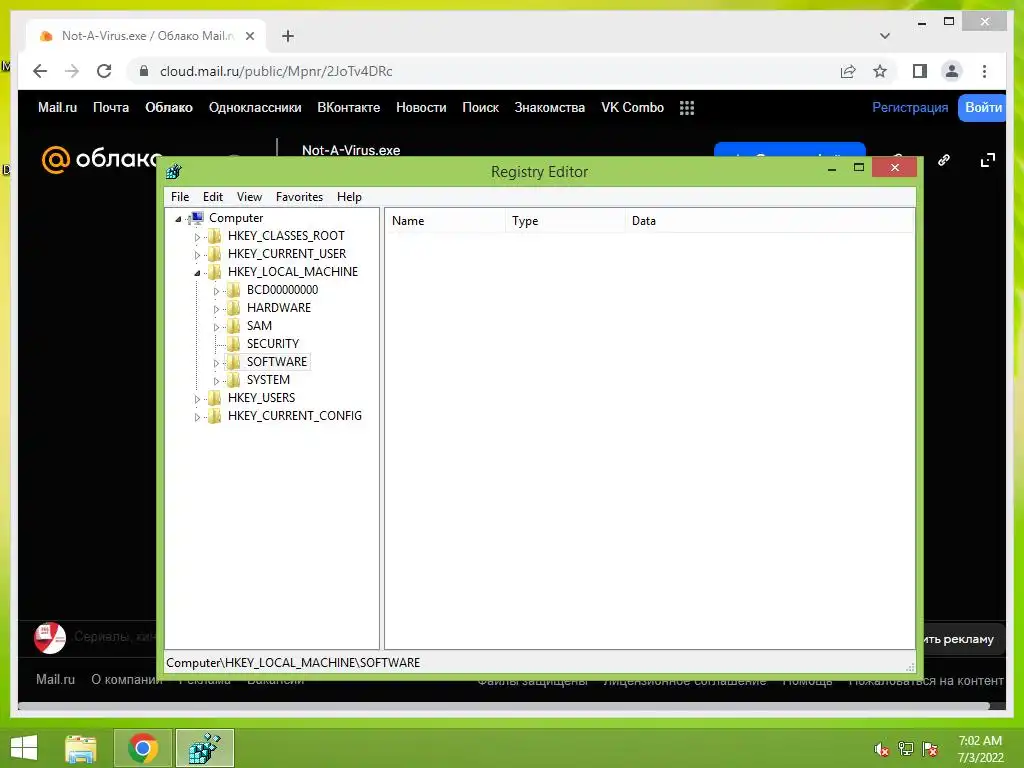Select the HKEY_CURRENT_USER folder icon
This screenshot has height=768, width=1024.
click(x=214, y=253)
